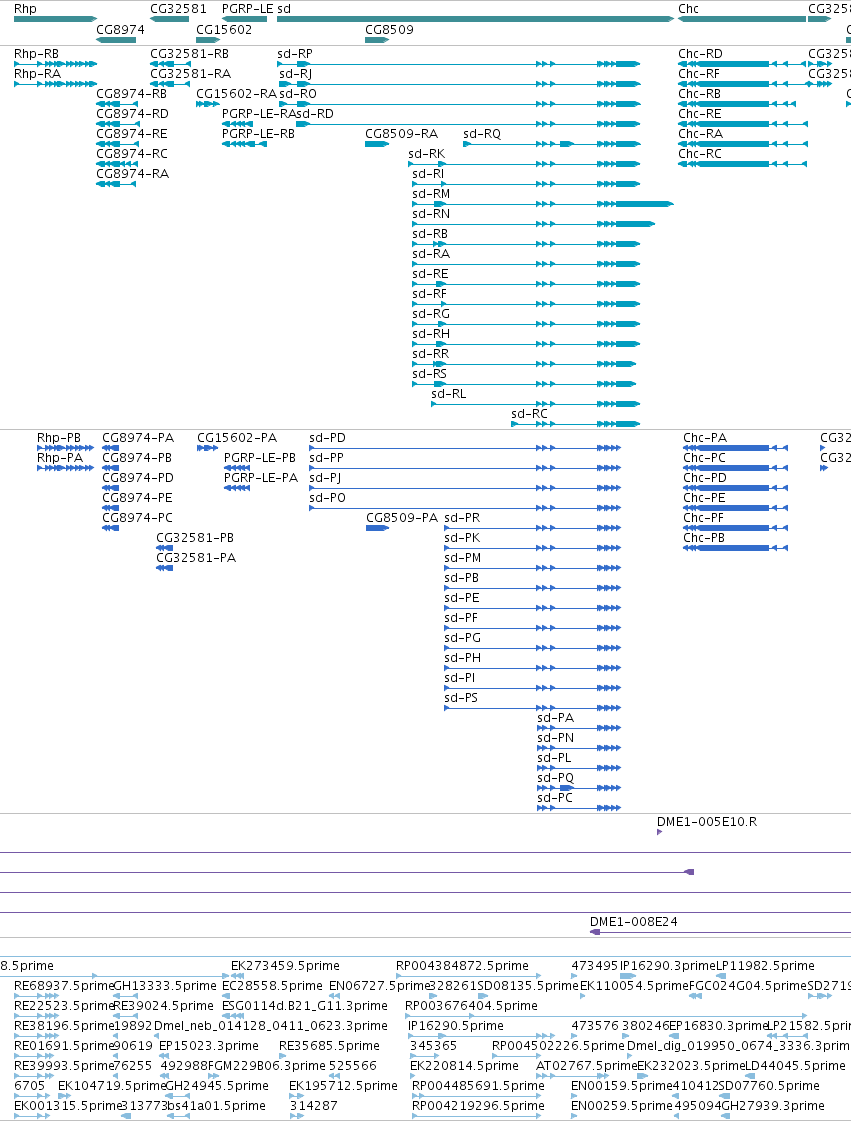Image resolution: width=851 pixels, height=1121 pixels.
Task: Select the Chc-RE transcript label
Action: [x=699, y=114]
